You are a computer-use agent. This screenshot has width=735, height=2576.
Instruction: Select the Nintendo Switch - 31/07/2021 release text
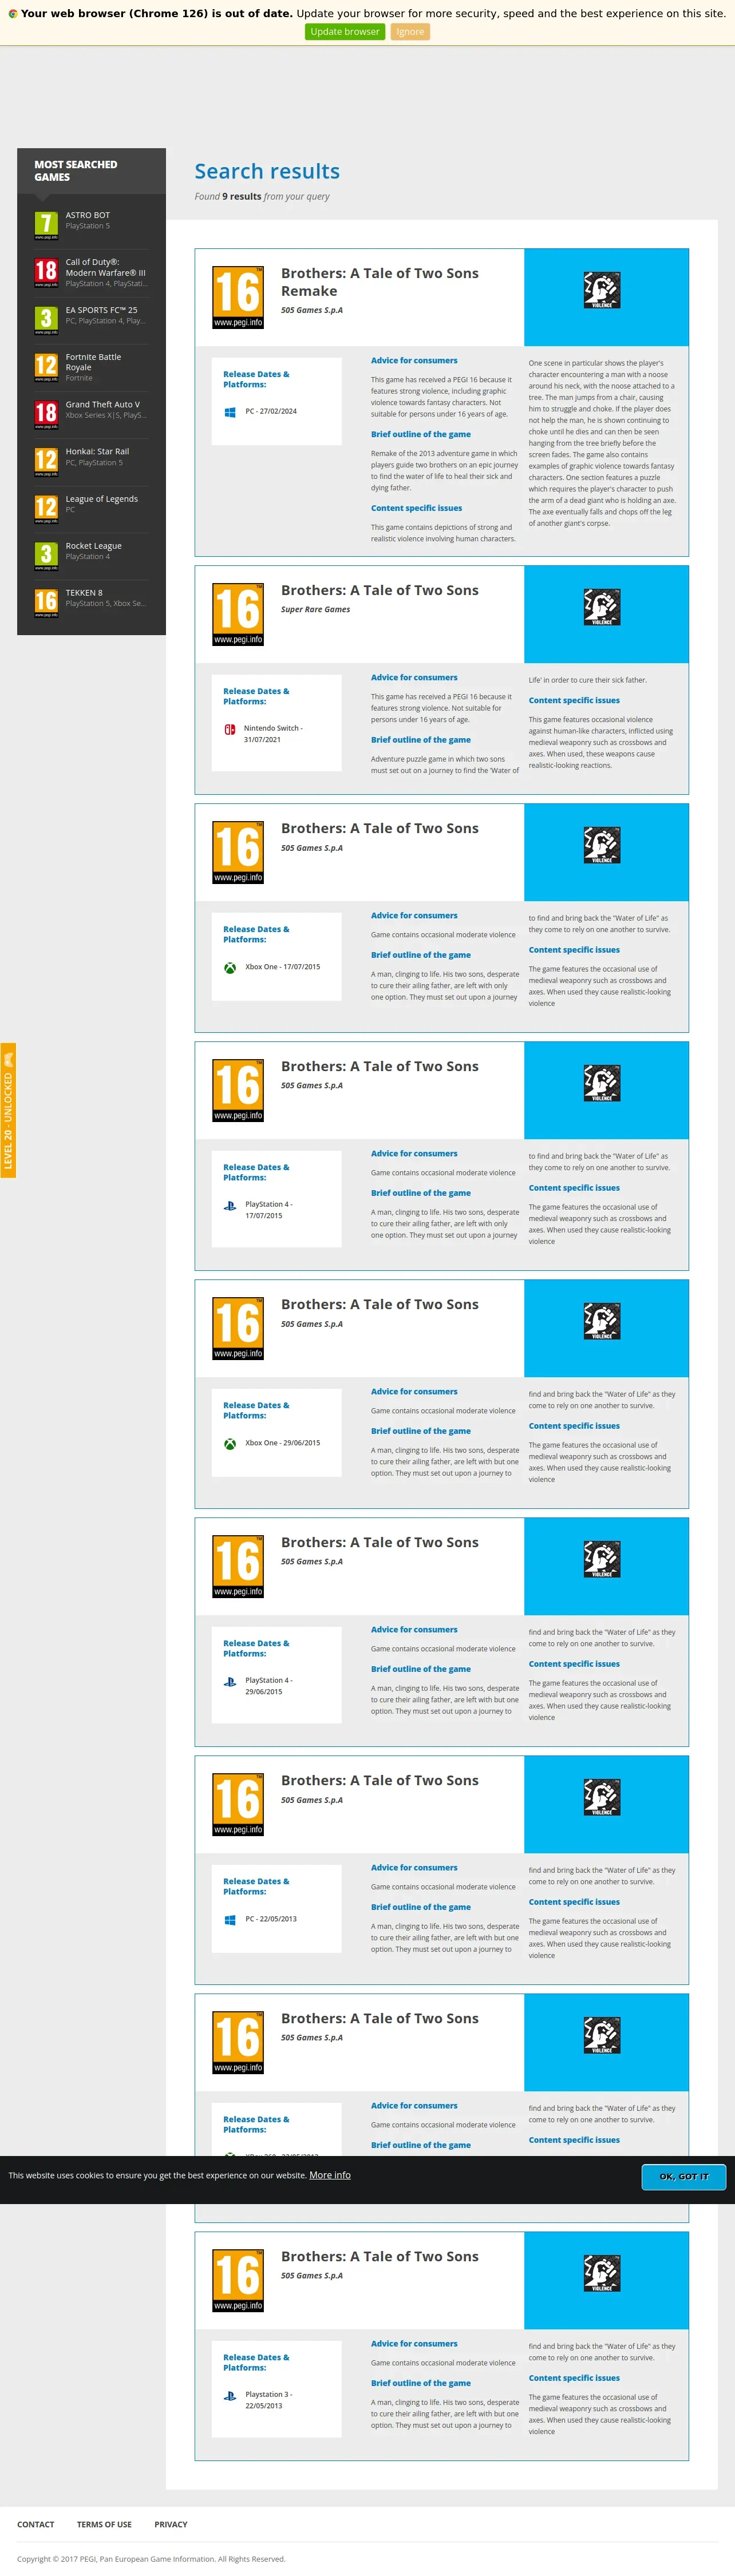pos(273,734)
